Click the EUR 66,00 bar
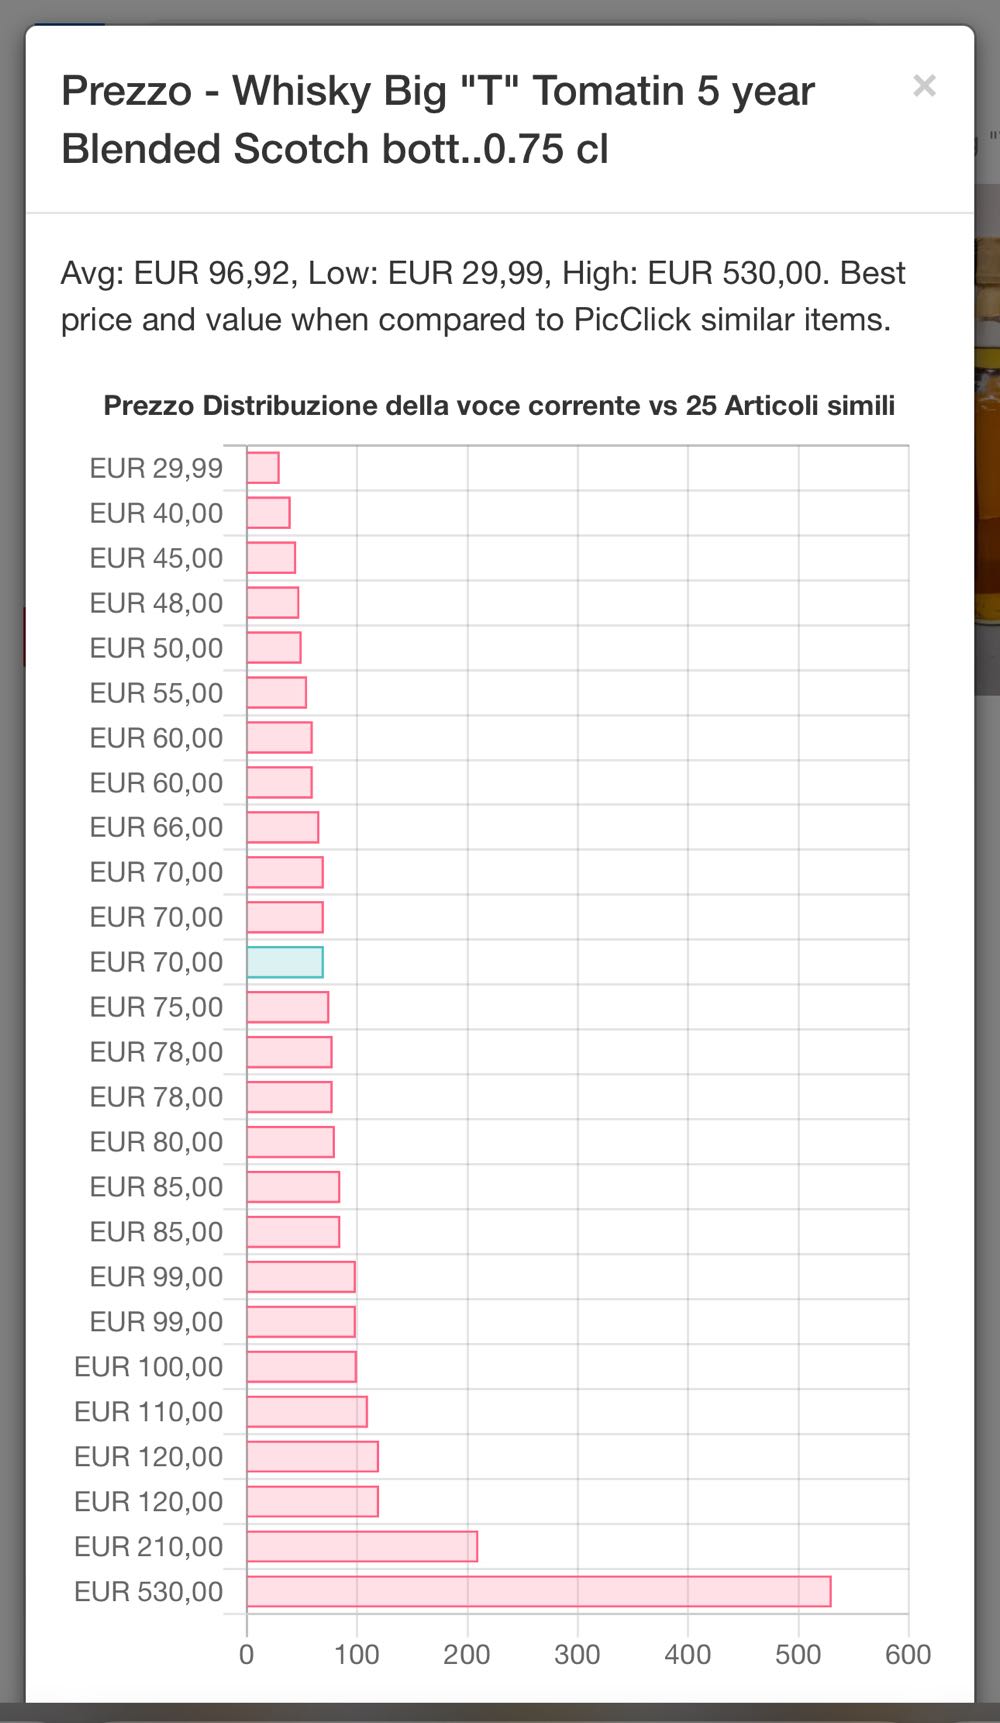 tap(283, 827)
